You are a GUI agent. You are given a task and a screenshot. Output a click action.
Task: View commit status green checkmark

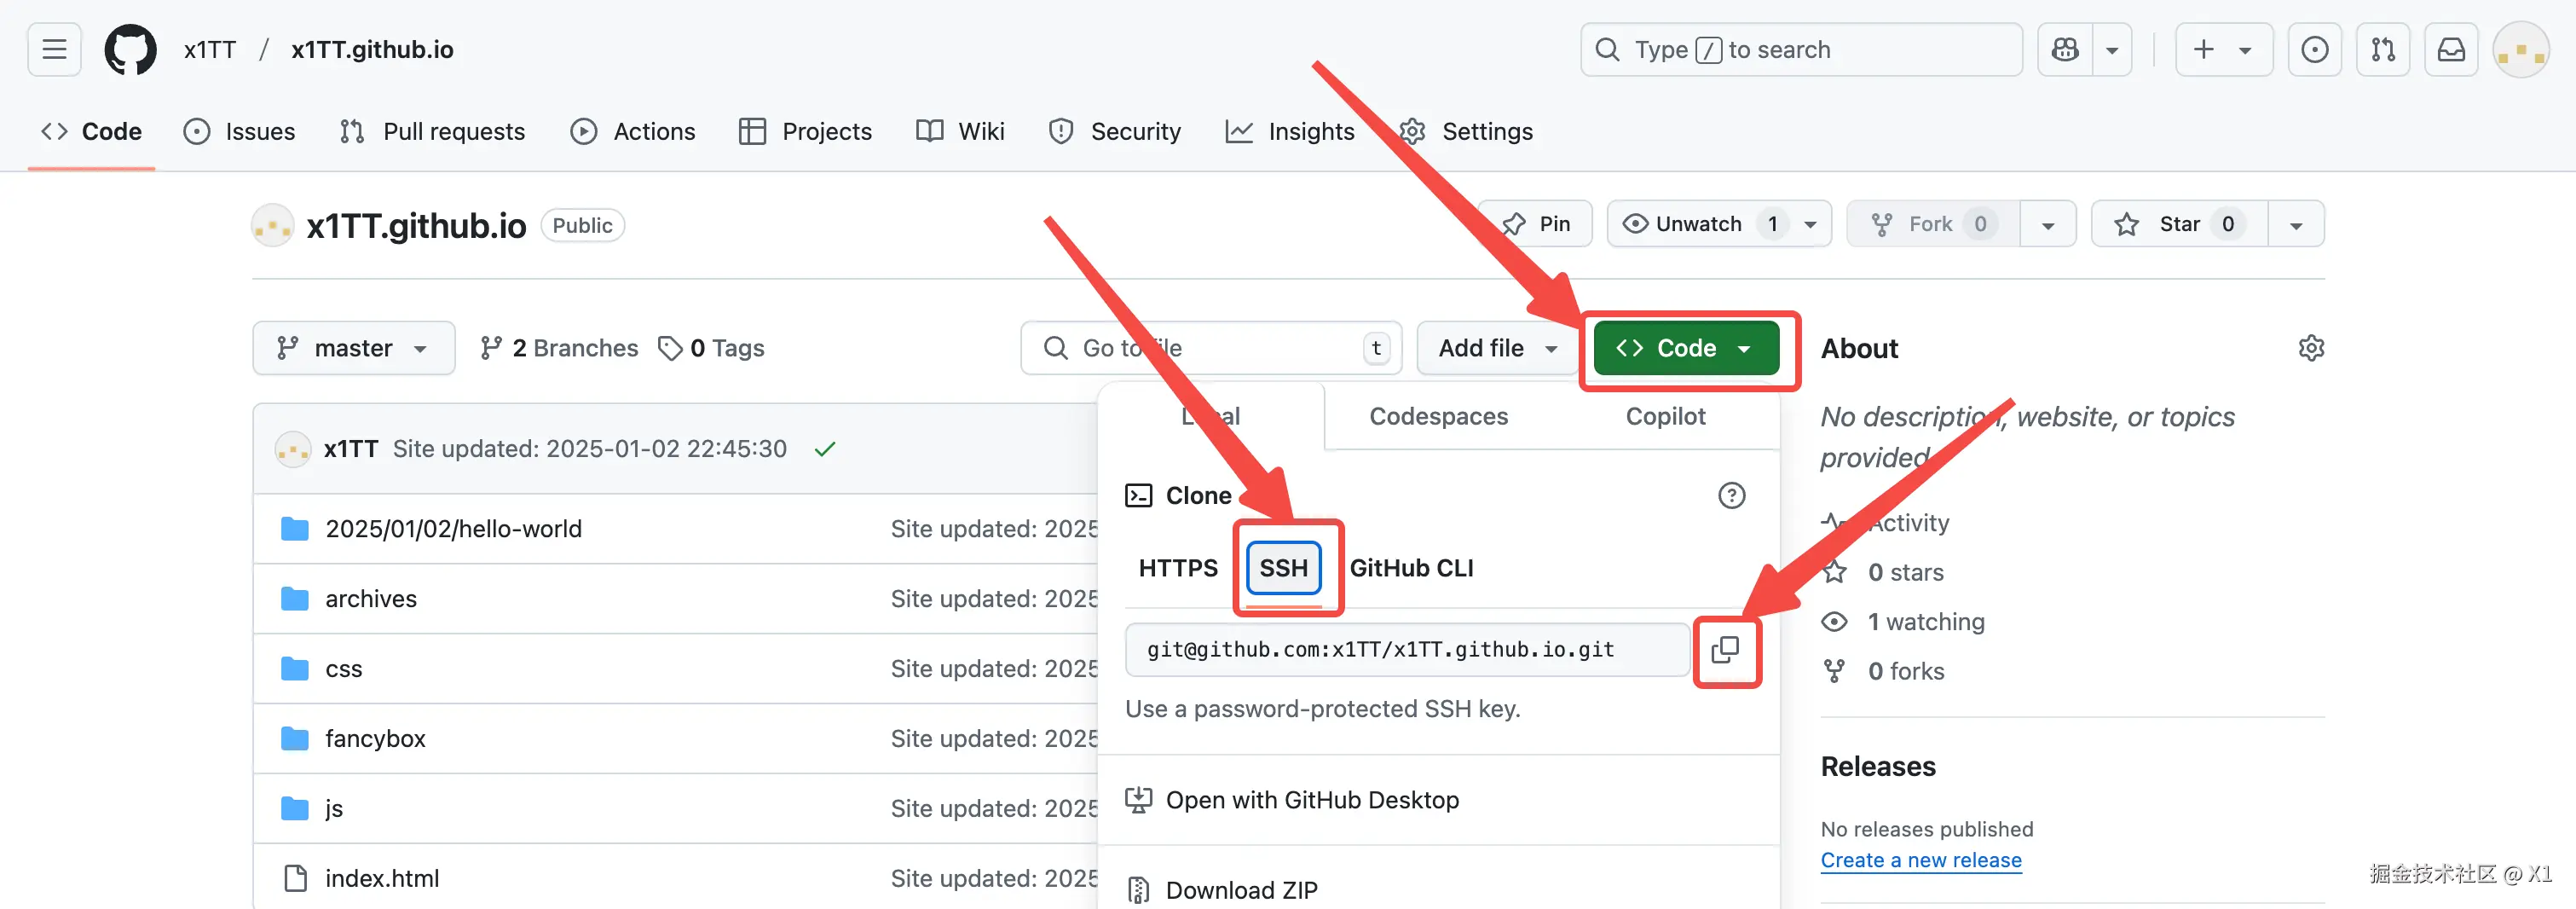pos(825,449)
